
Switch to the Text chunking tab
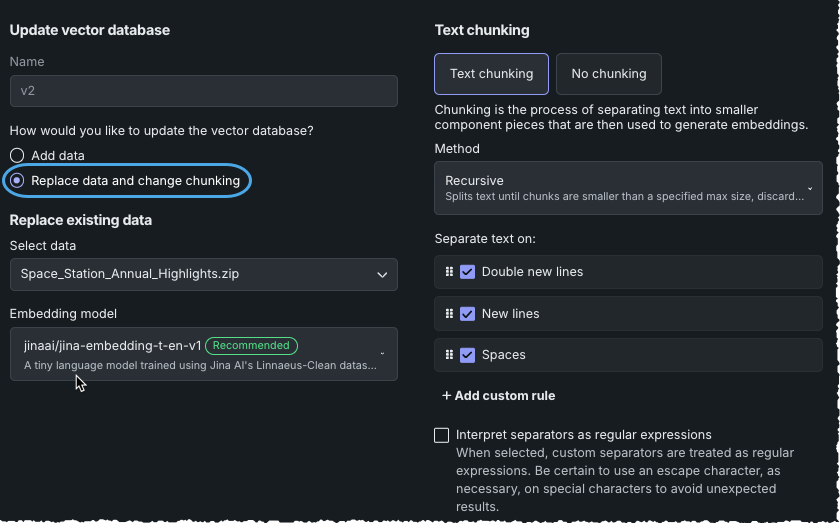pos(491,74)
